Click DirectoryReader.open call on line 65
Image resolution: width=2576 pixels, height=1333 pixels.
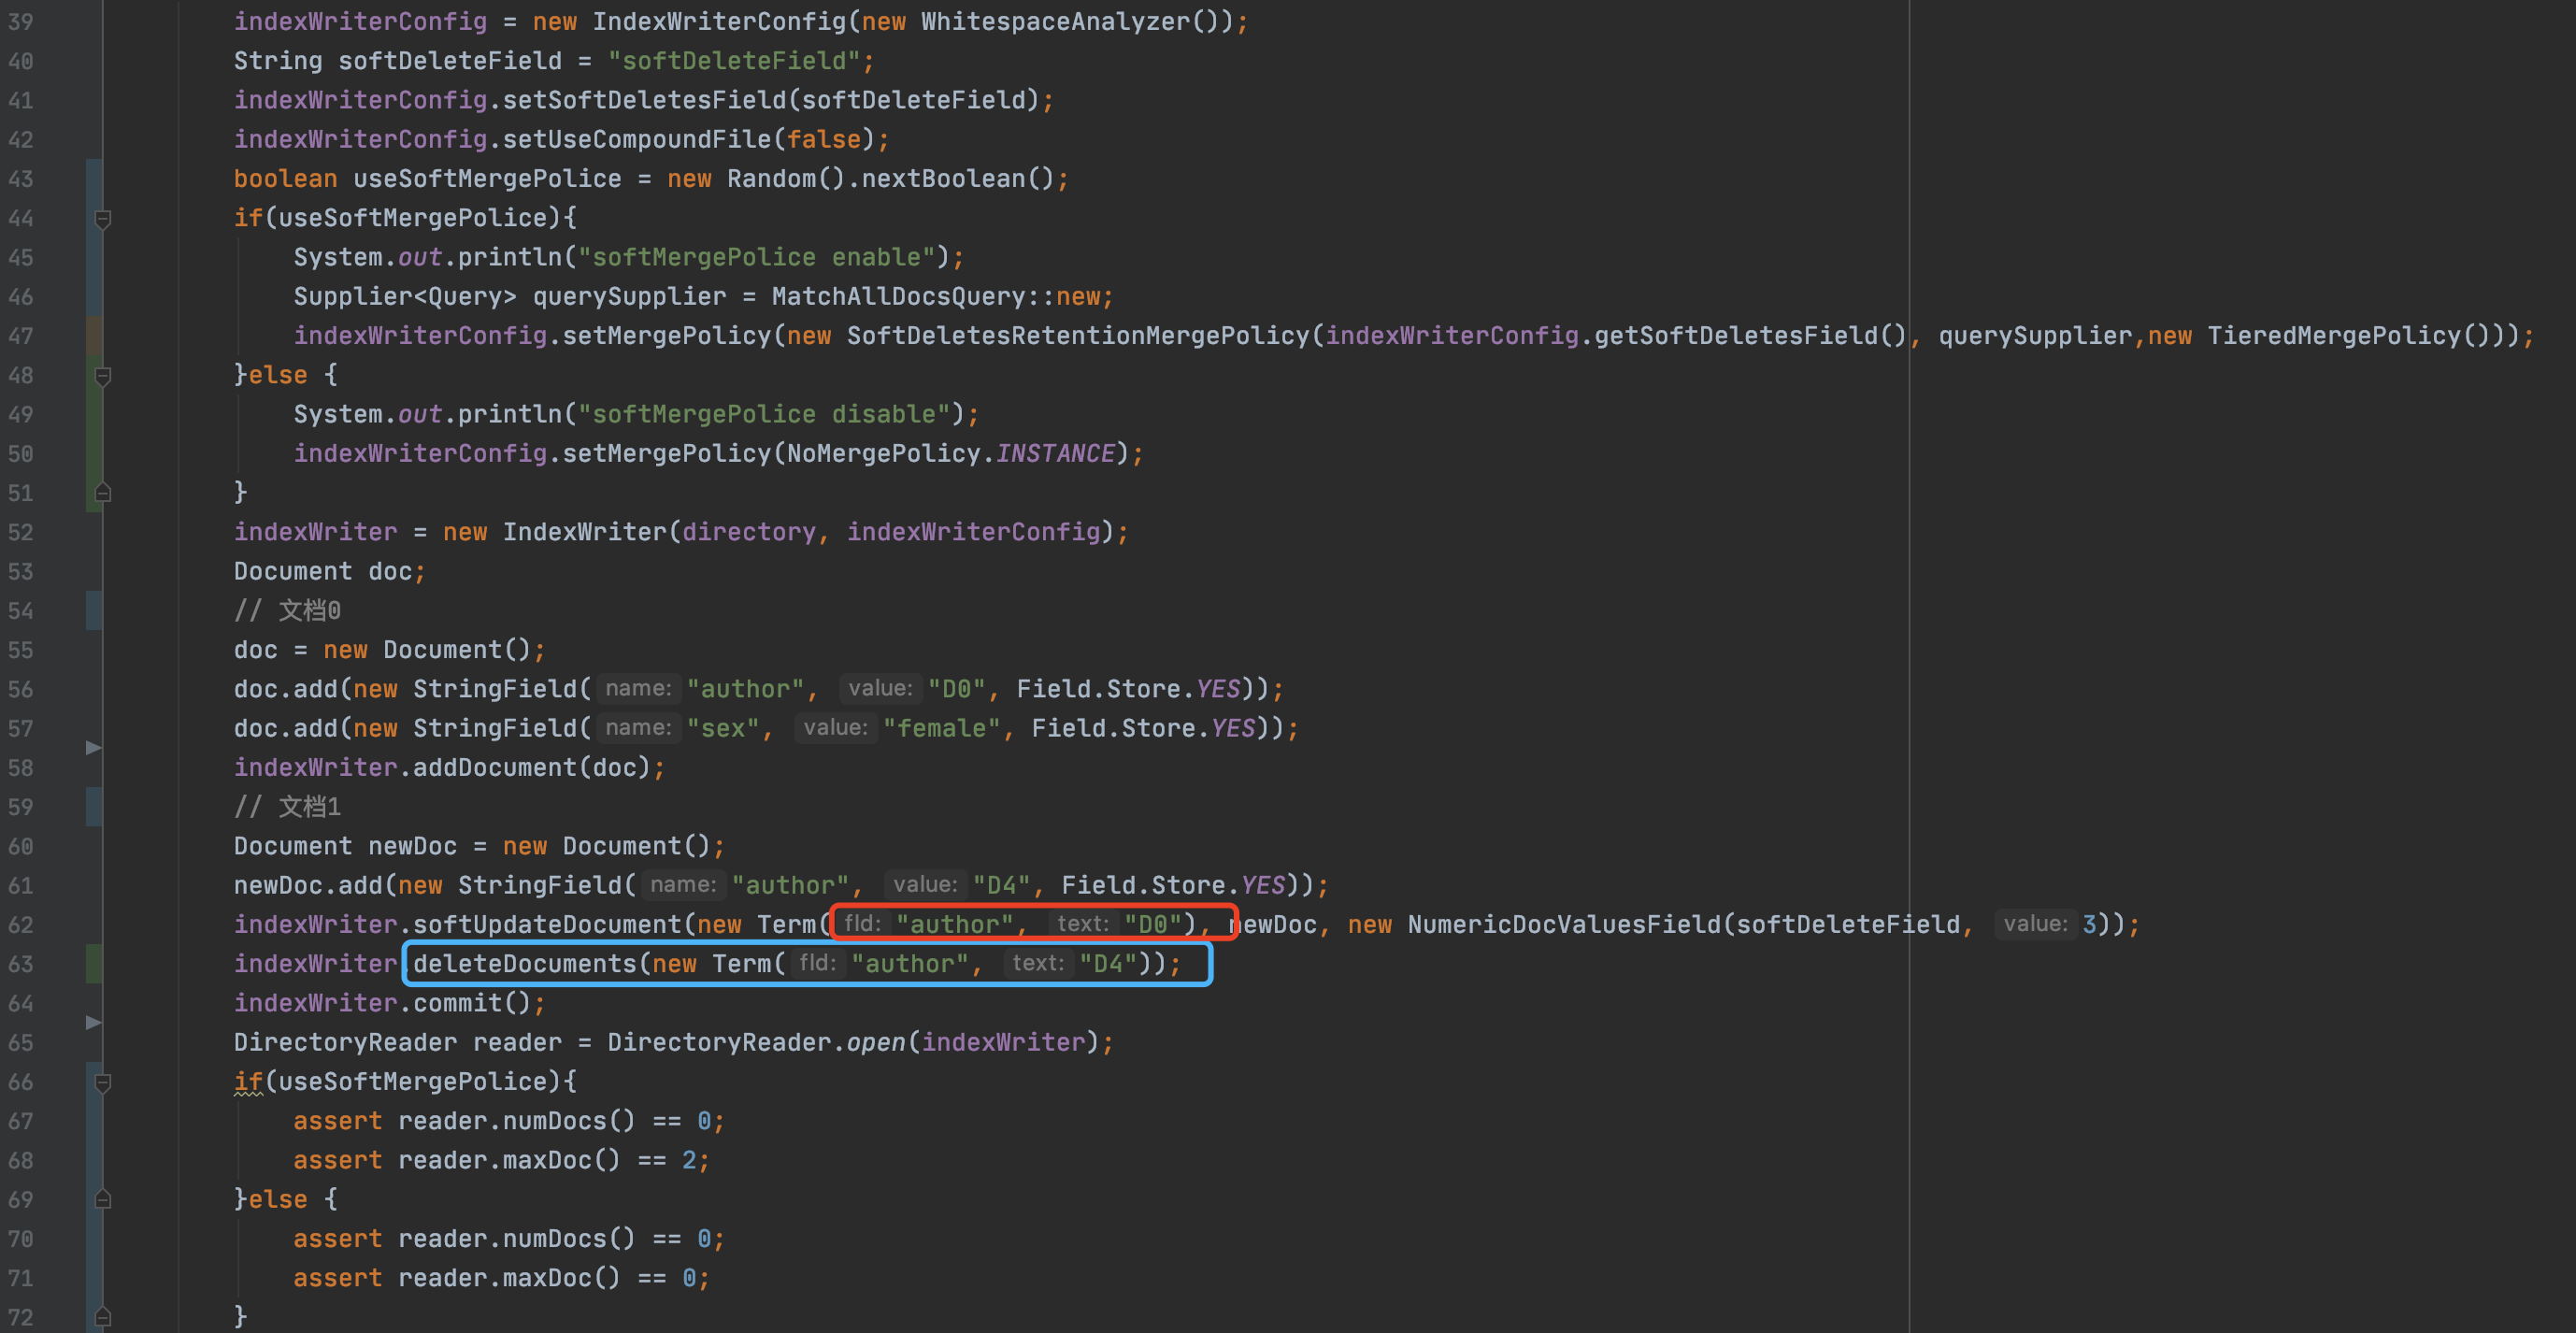[x=755, y=1043]
